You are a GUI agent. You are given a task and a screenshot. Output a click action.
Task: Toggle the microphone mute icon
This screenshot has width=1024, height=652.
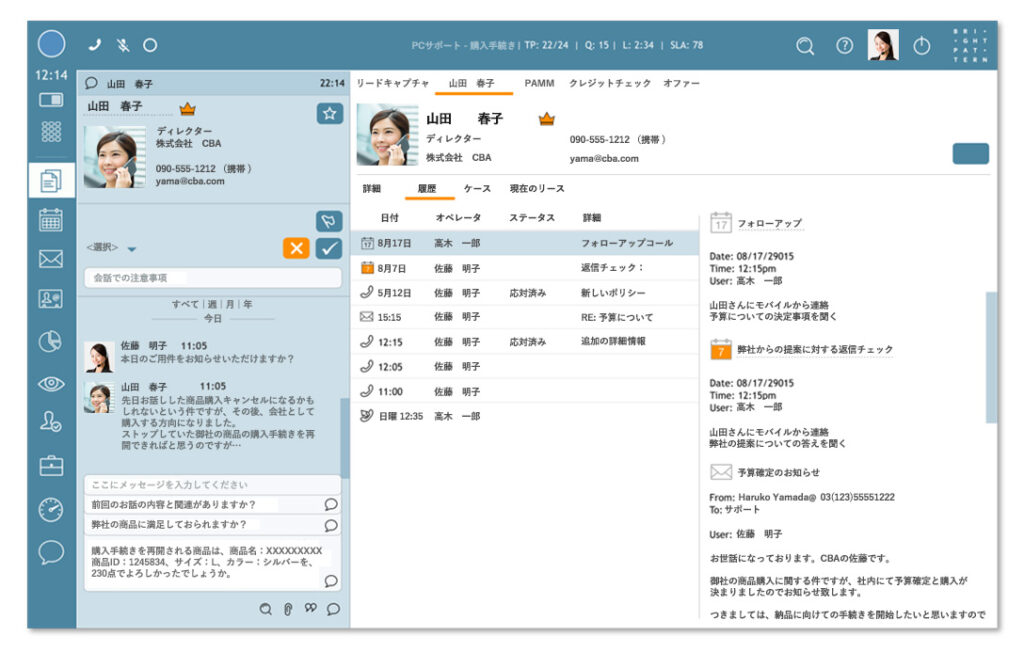123,45
